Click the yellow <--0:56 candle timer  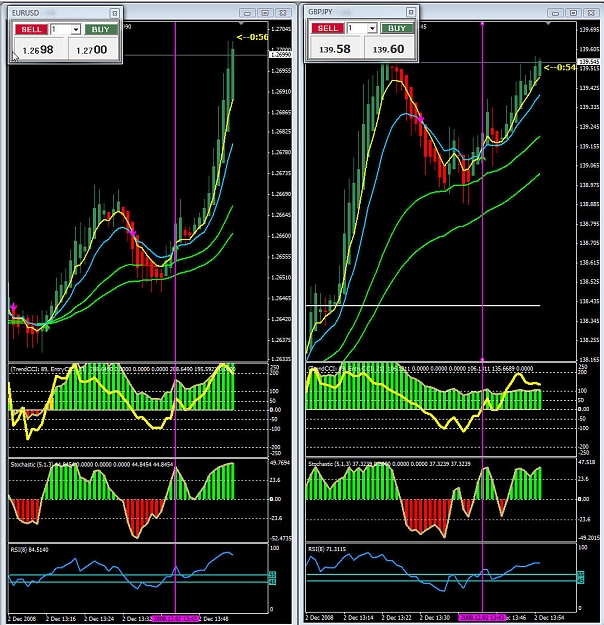point(252,37)
